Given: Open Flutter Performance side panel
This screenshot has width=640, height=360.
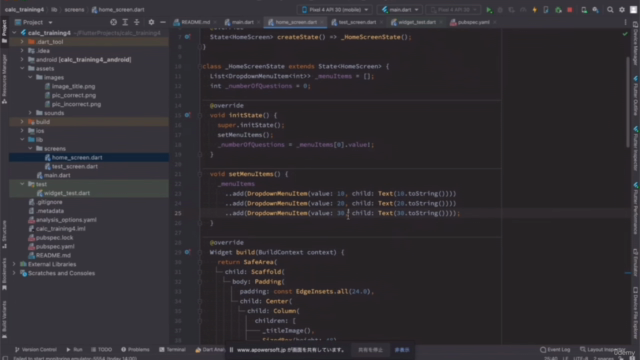Looking at the screenshot, I should point(636,208).
